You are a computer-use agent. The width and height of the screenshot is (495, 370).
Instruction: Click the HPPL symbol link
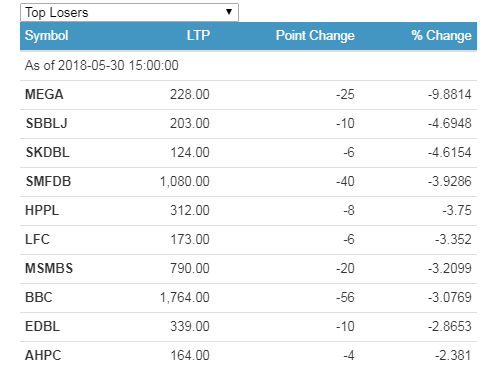pos(42,210)
